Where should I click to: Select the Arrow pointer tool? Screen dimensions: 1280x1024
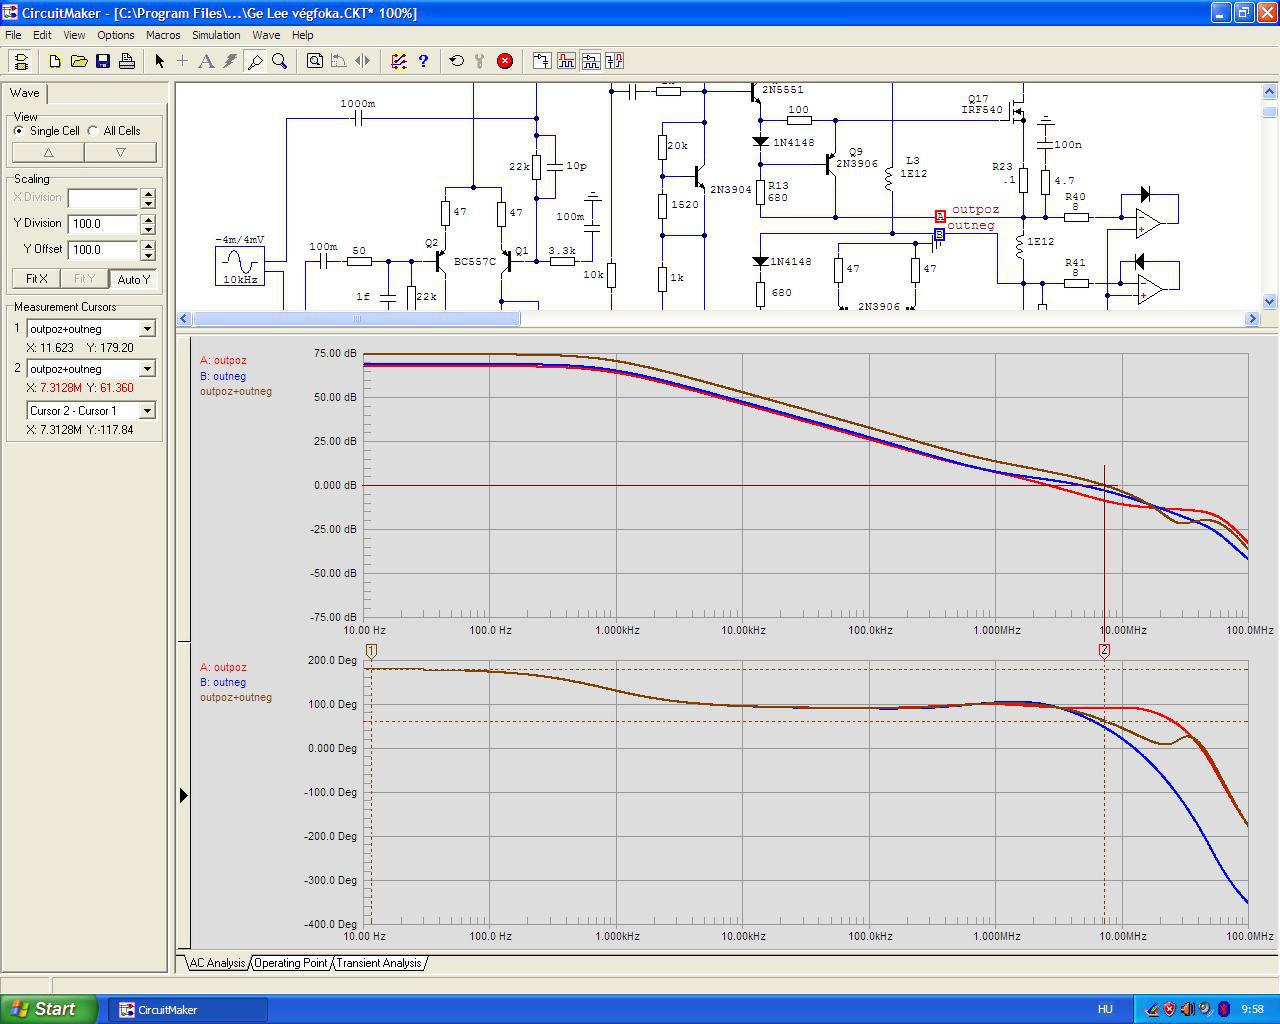coord(159,61)
